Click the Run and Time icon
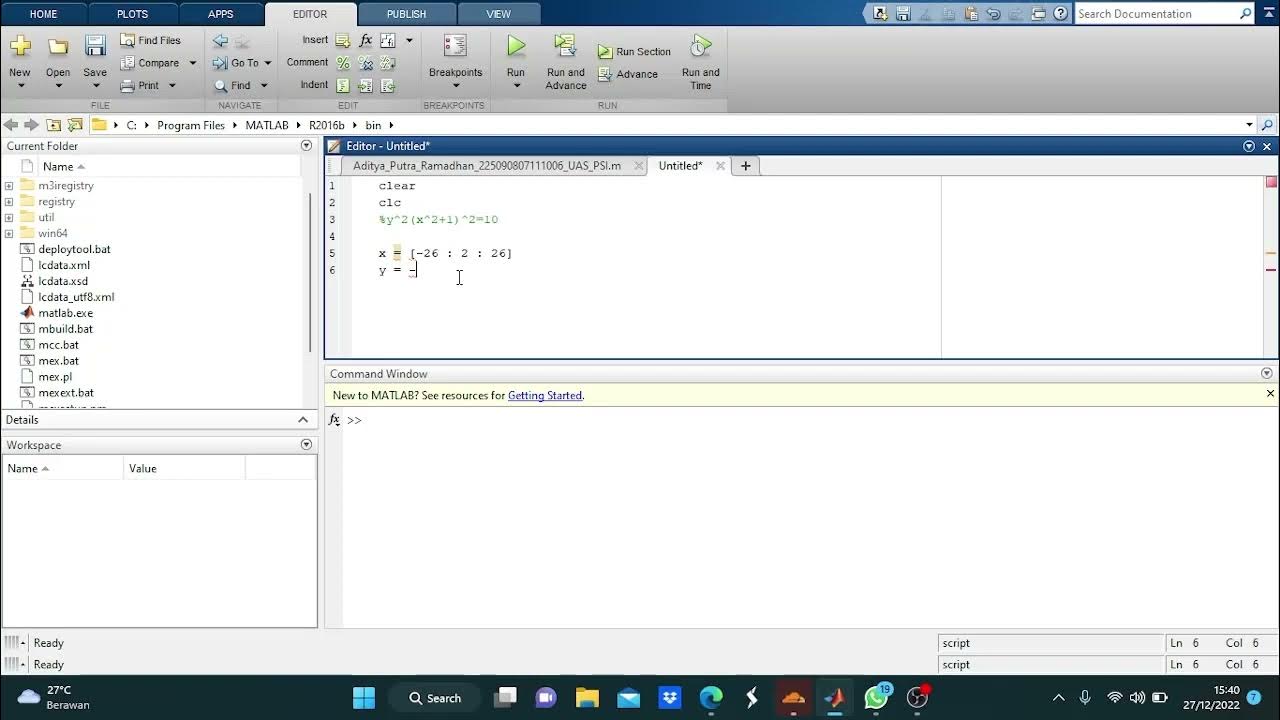1280x720 pixels. (701, 46)
